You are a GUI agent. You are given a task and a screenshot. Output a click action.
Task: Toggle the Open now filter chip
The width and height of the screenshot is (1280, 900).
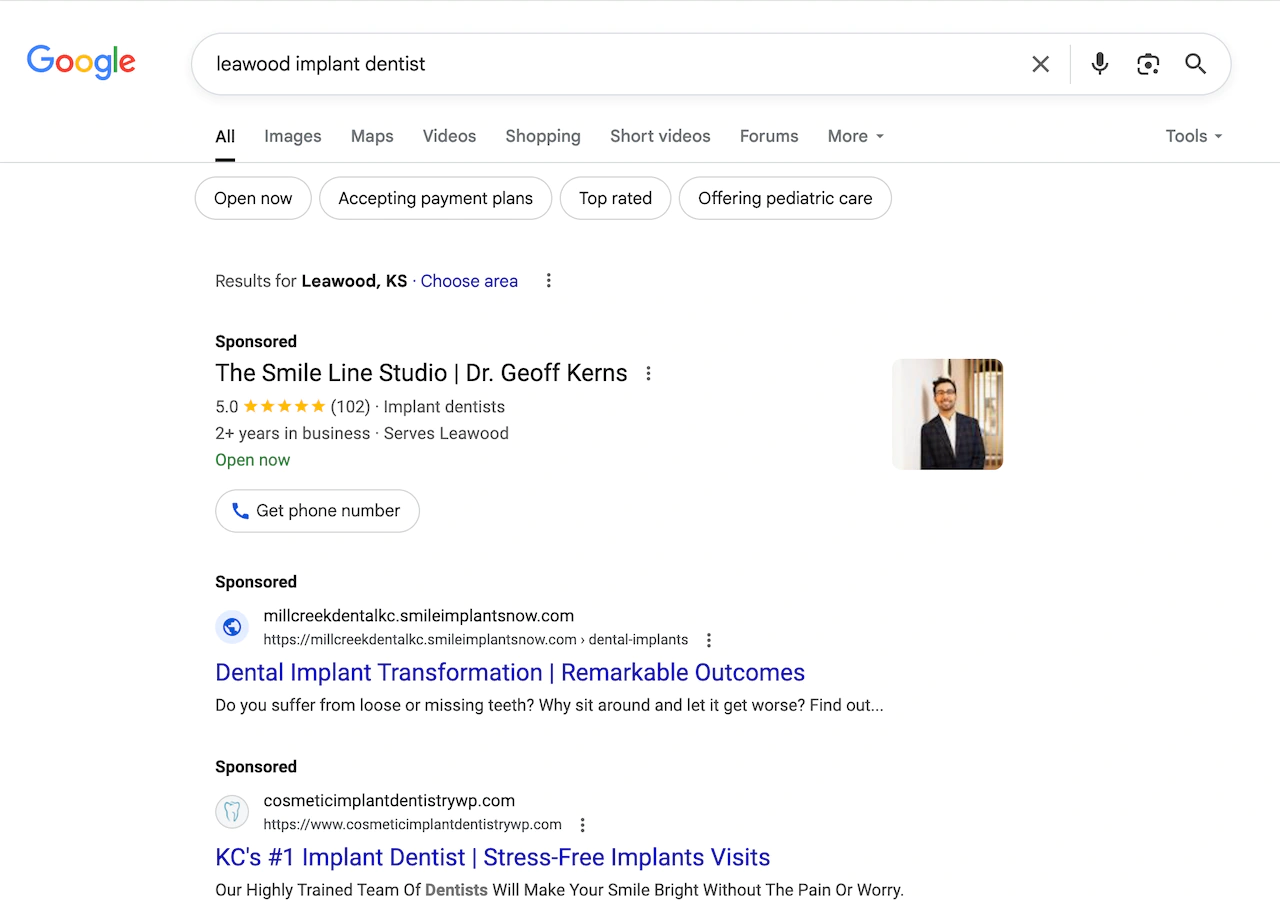[x=253, y=198]
